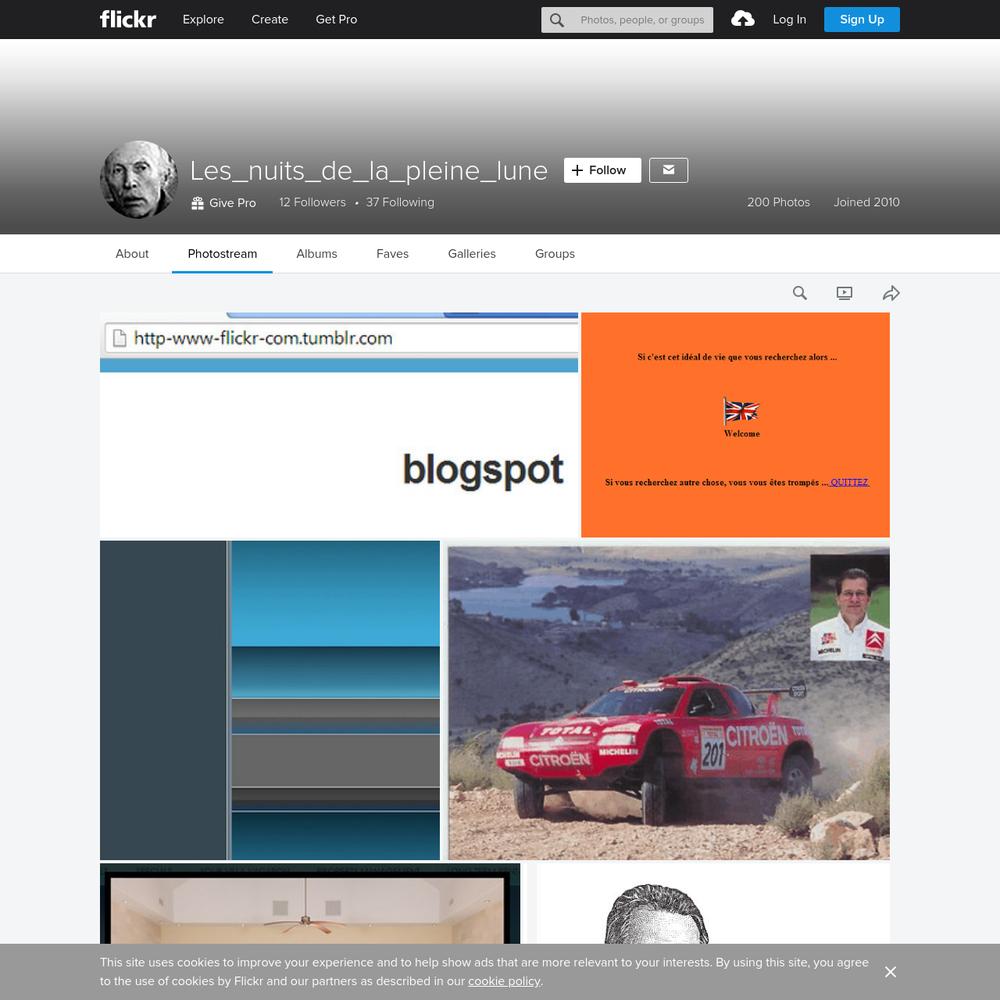The image size is (1000, 1000).
Task: Open the Create menu item
Action: click(x=270, y=19)
